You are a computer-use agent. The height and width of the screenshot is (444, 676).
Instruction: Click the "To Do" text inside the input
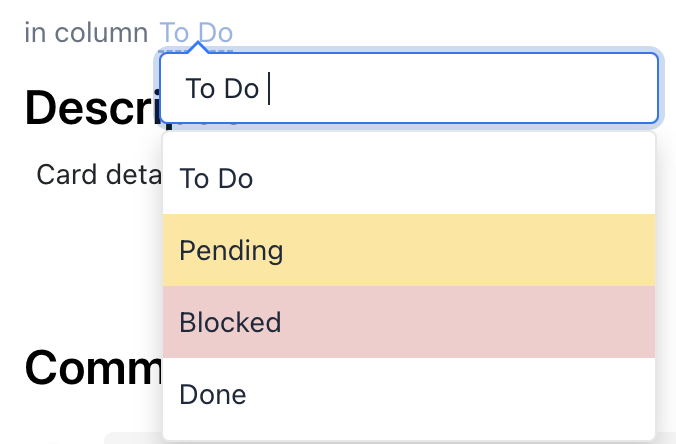pos(221,89)
